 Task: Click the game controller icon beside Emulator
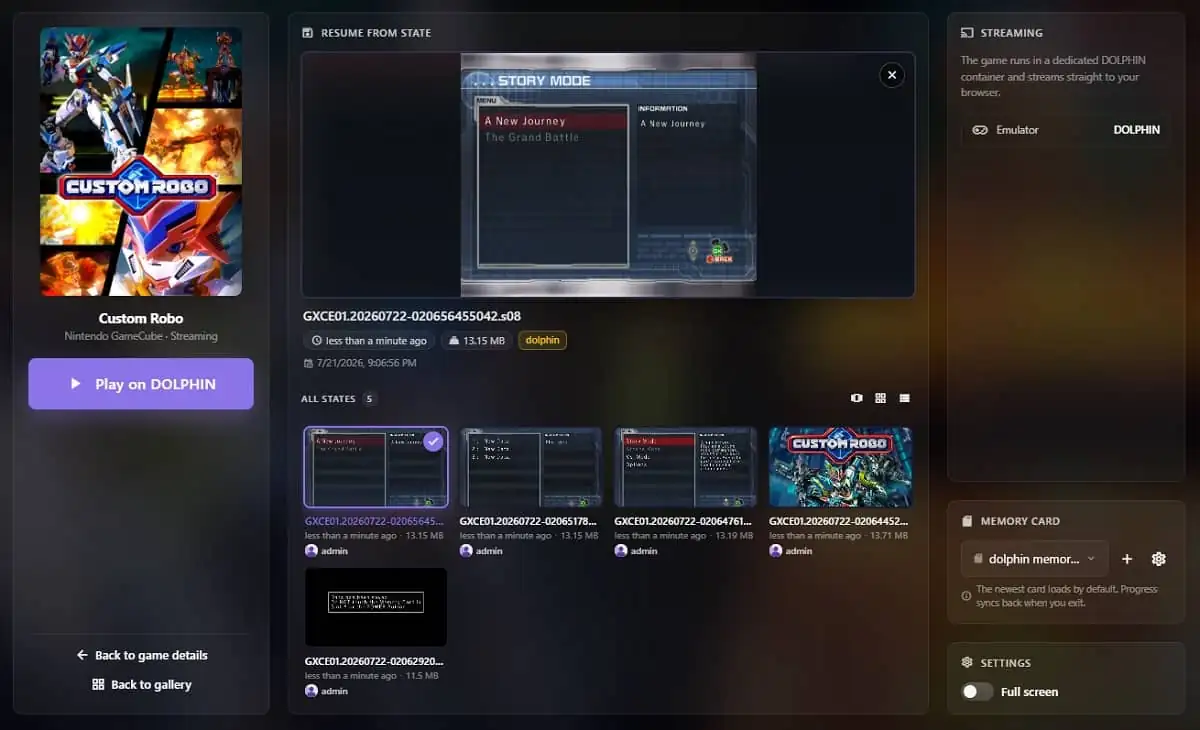click(x=980, y=130)
